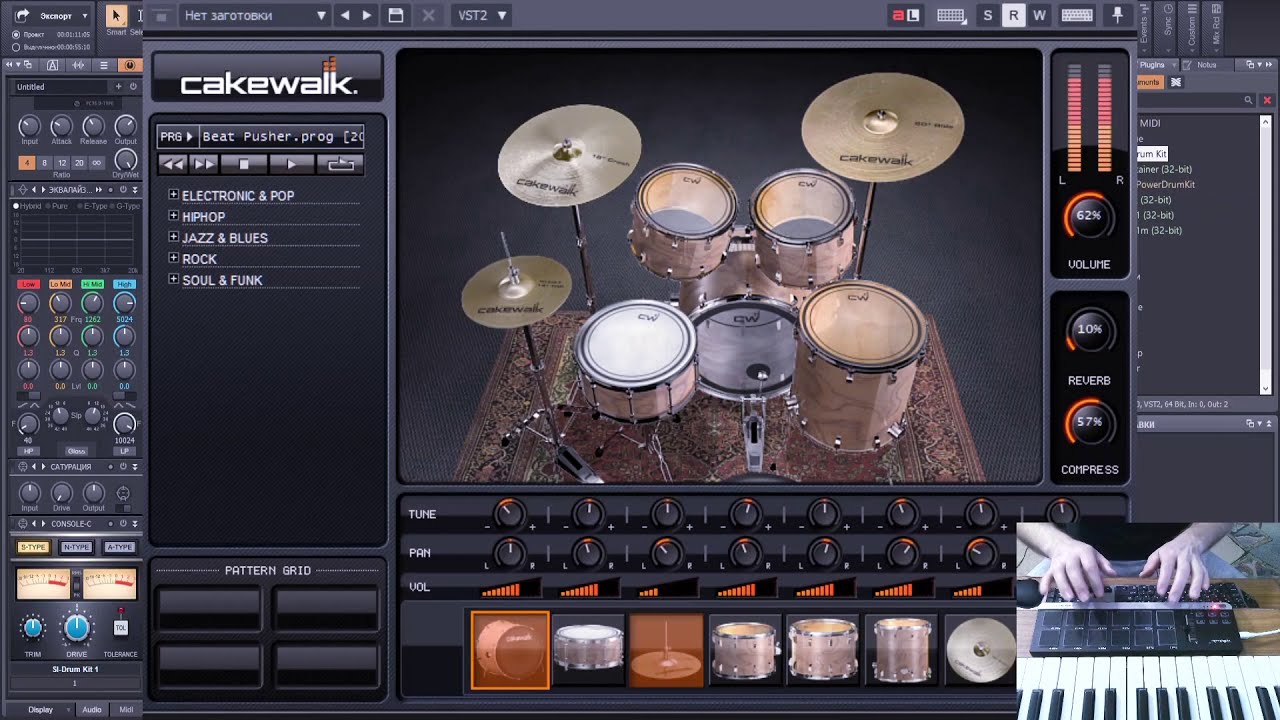Play the Beat Pusher pattern
The image size is (1280, 720).
(x=292, y=164)
